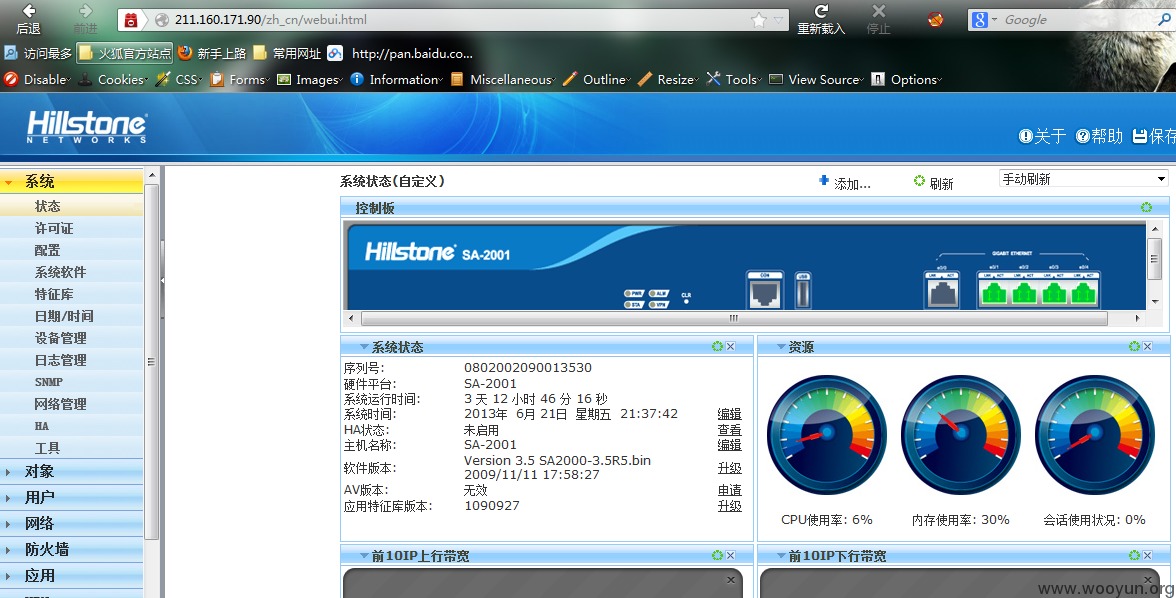The height and width of the screenshot is (598, 1176).
Task: Select 系统软件 in the sidebar
Action: click(71, 272)
